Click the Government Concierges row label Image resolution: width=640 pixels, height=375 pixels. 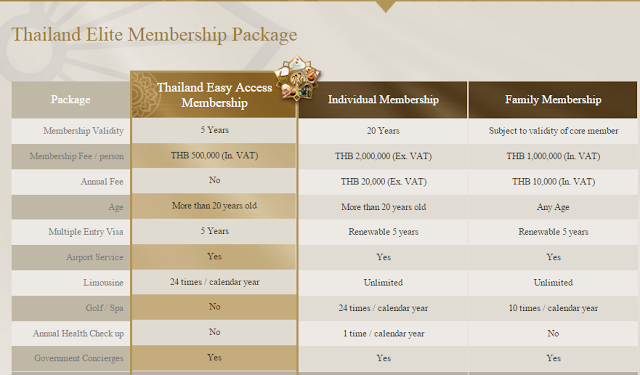[x=79, y=358]
